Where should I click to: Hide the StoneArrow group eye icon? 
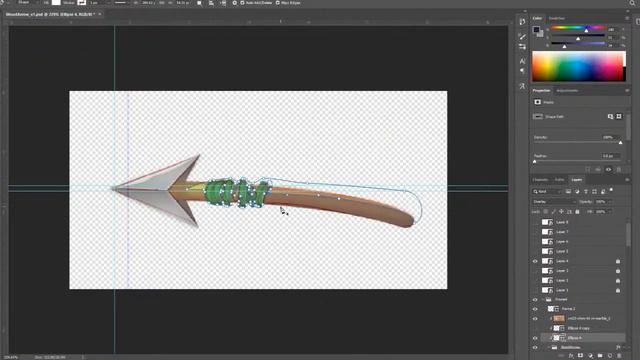coord(535,348)
